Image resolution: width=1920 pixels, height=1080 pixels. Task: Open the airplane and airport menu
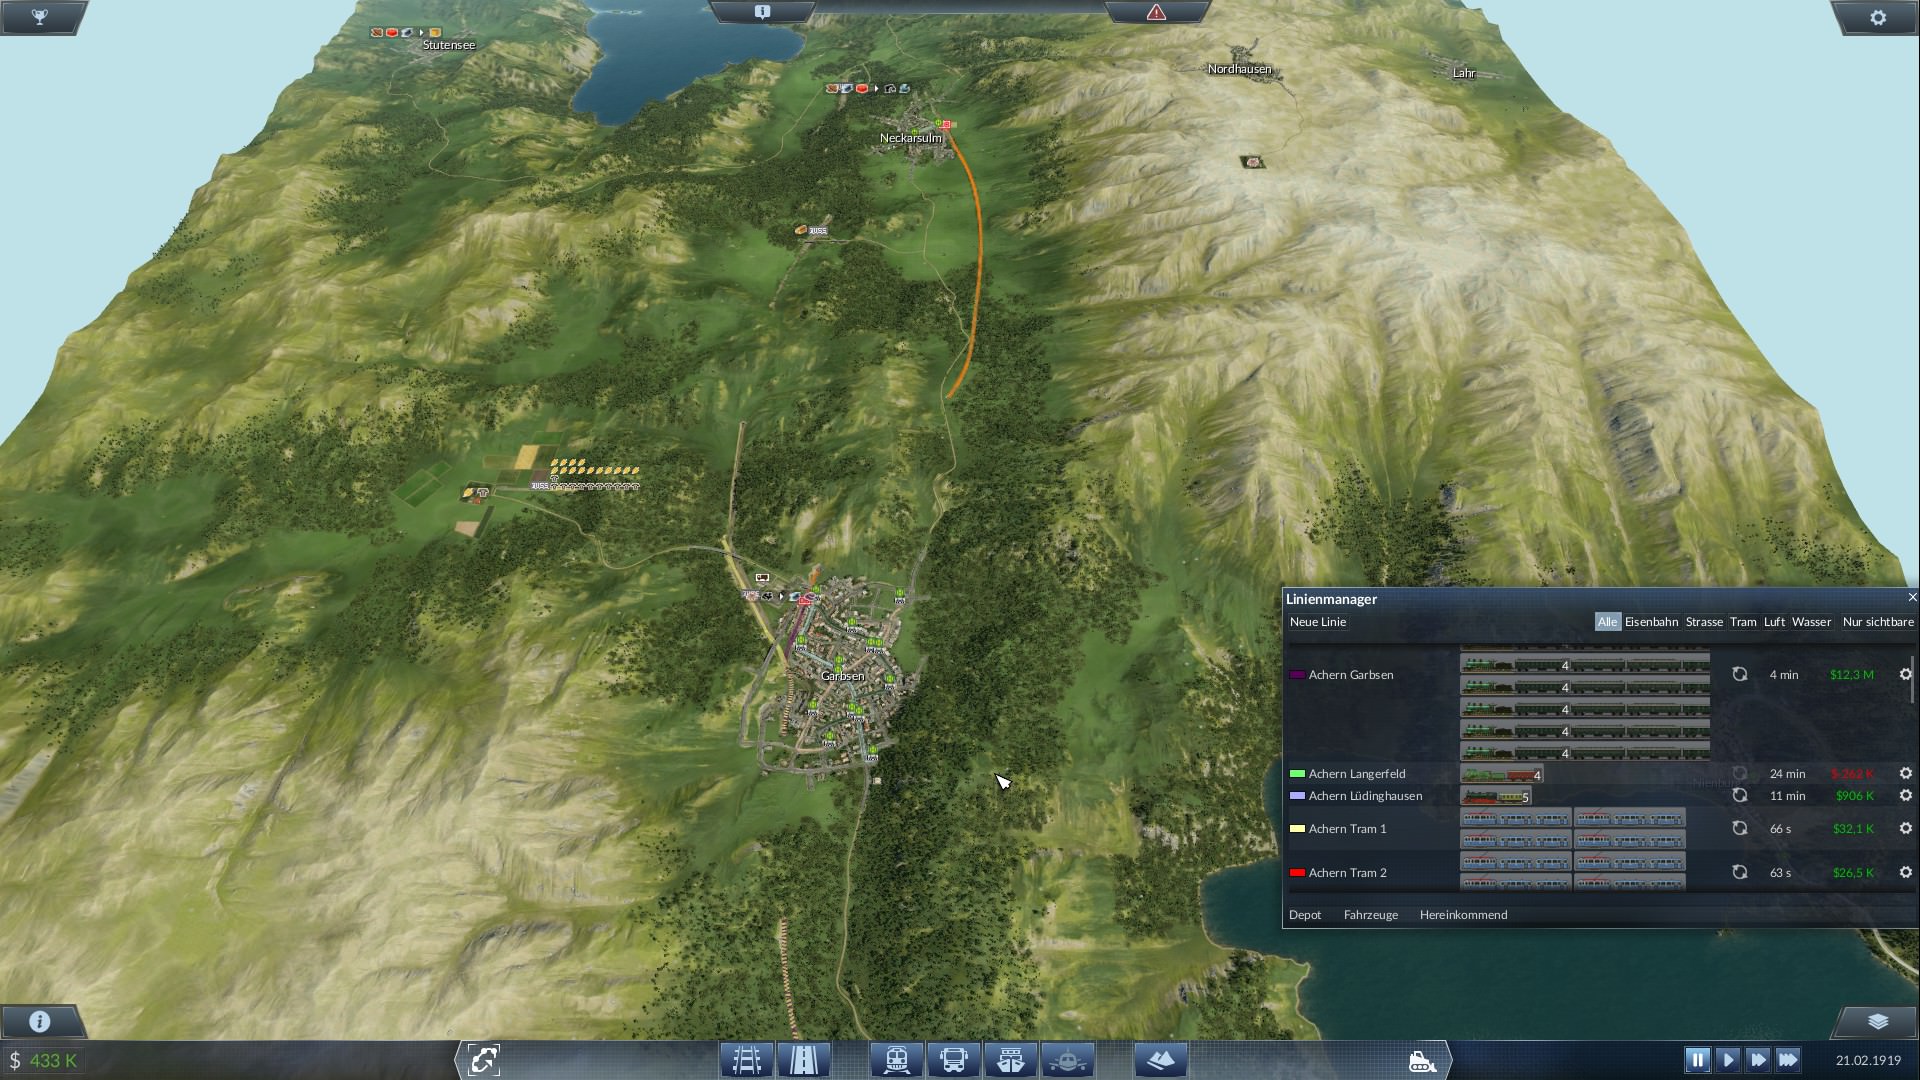pyautogui.click(x=1068, y=1059)
